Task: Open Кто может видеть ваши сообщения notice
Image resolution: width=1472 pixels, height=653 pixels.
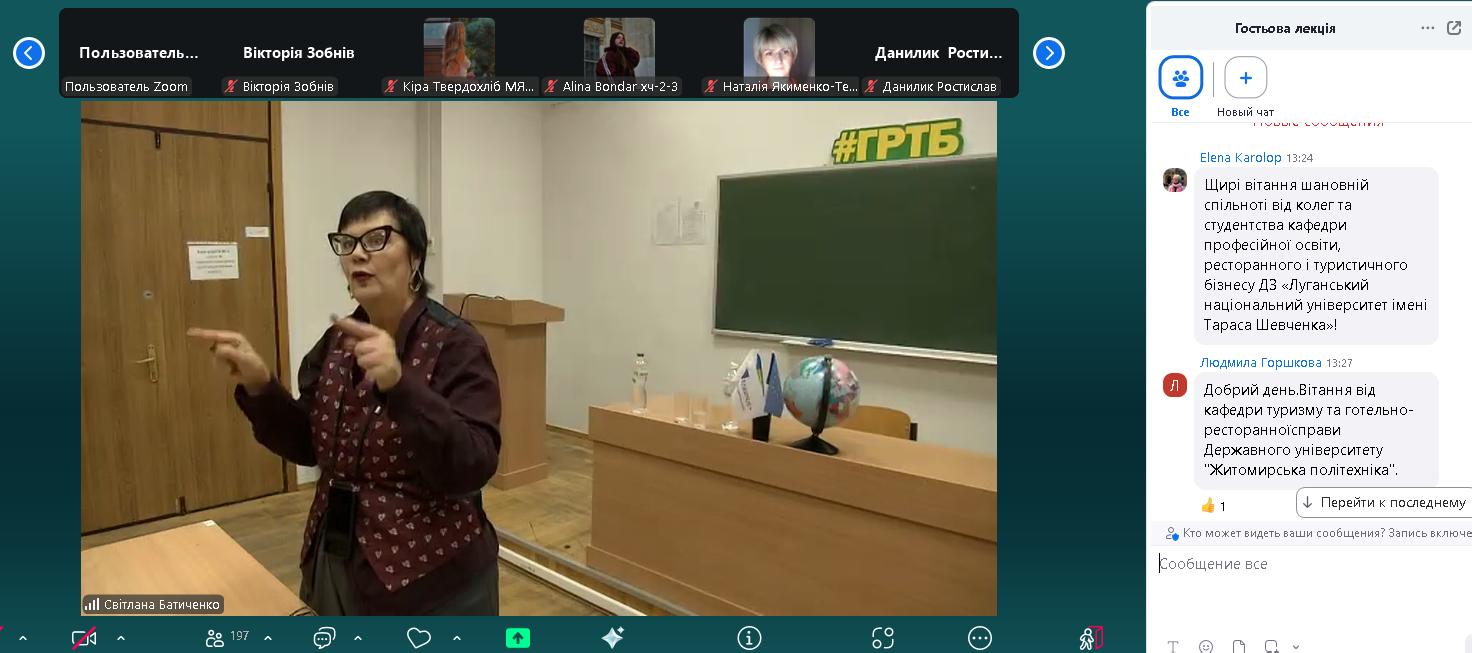Action: [1316, 533]
